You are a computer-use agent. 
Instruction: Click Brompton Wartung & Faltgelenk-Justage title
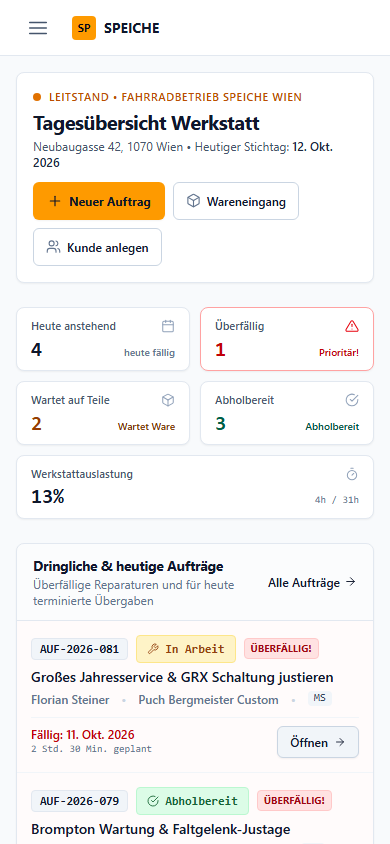[161, 829]
